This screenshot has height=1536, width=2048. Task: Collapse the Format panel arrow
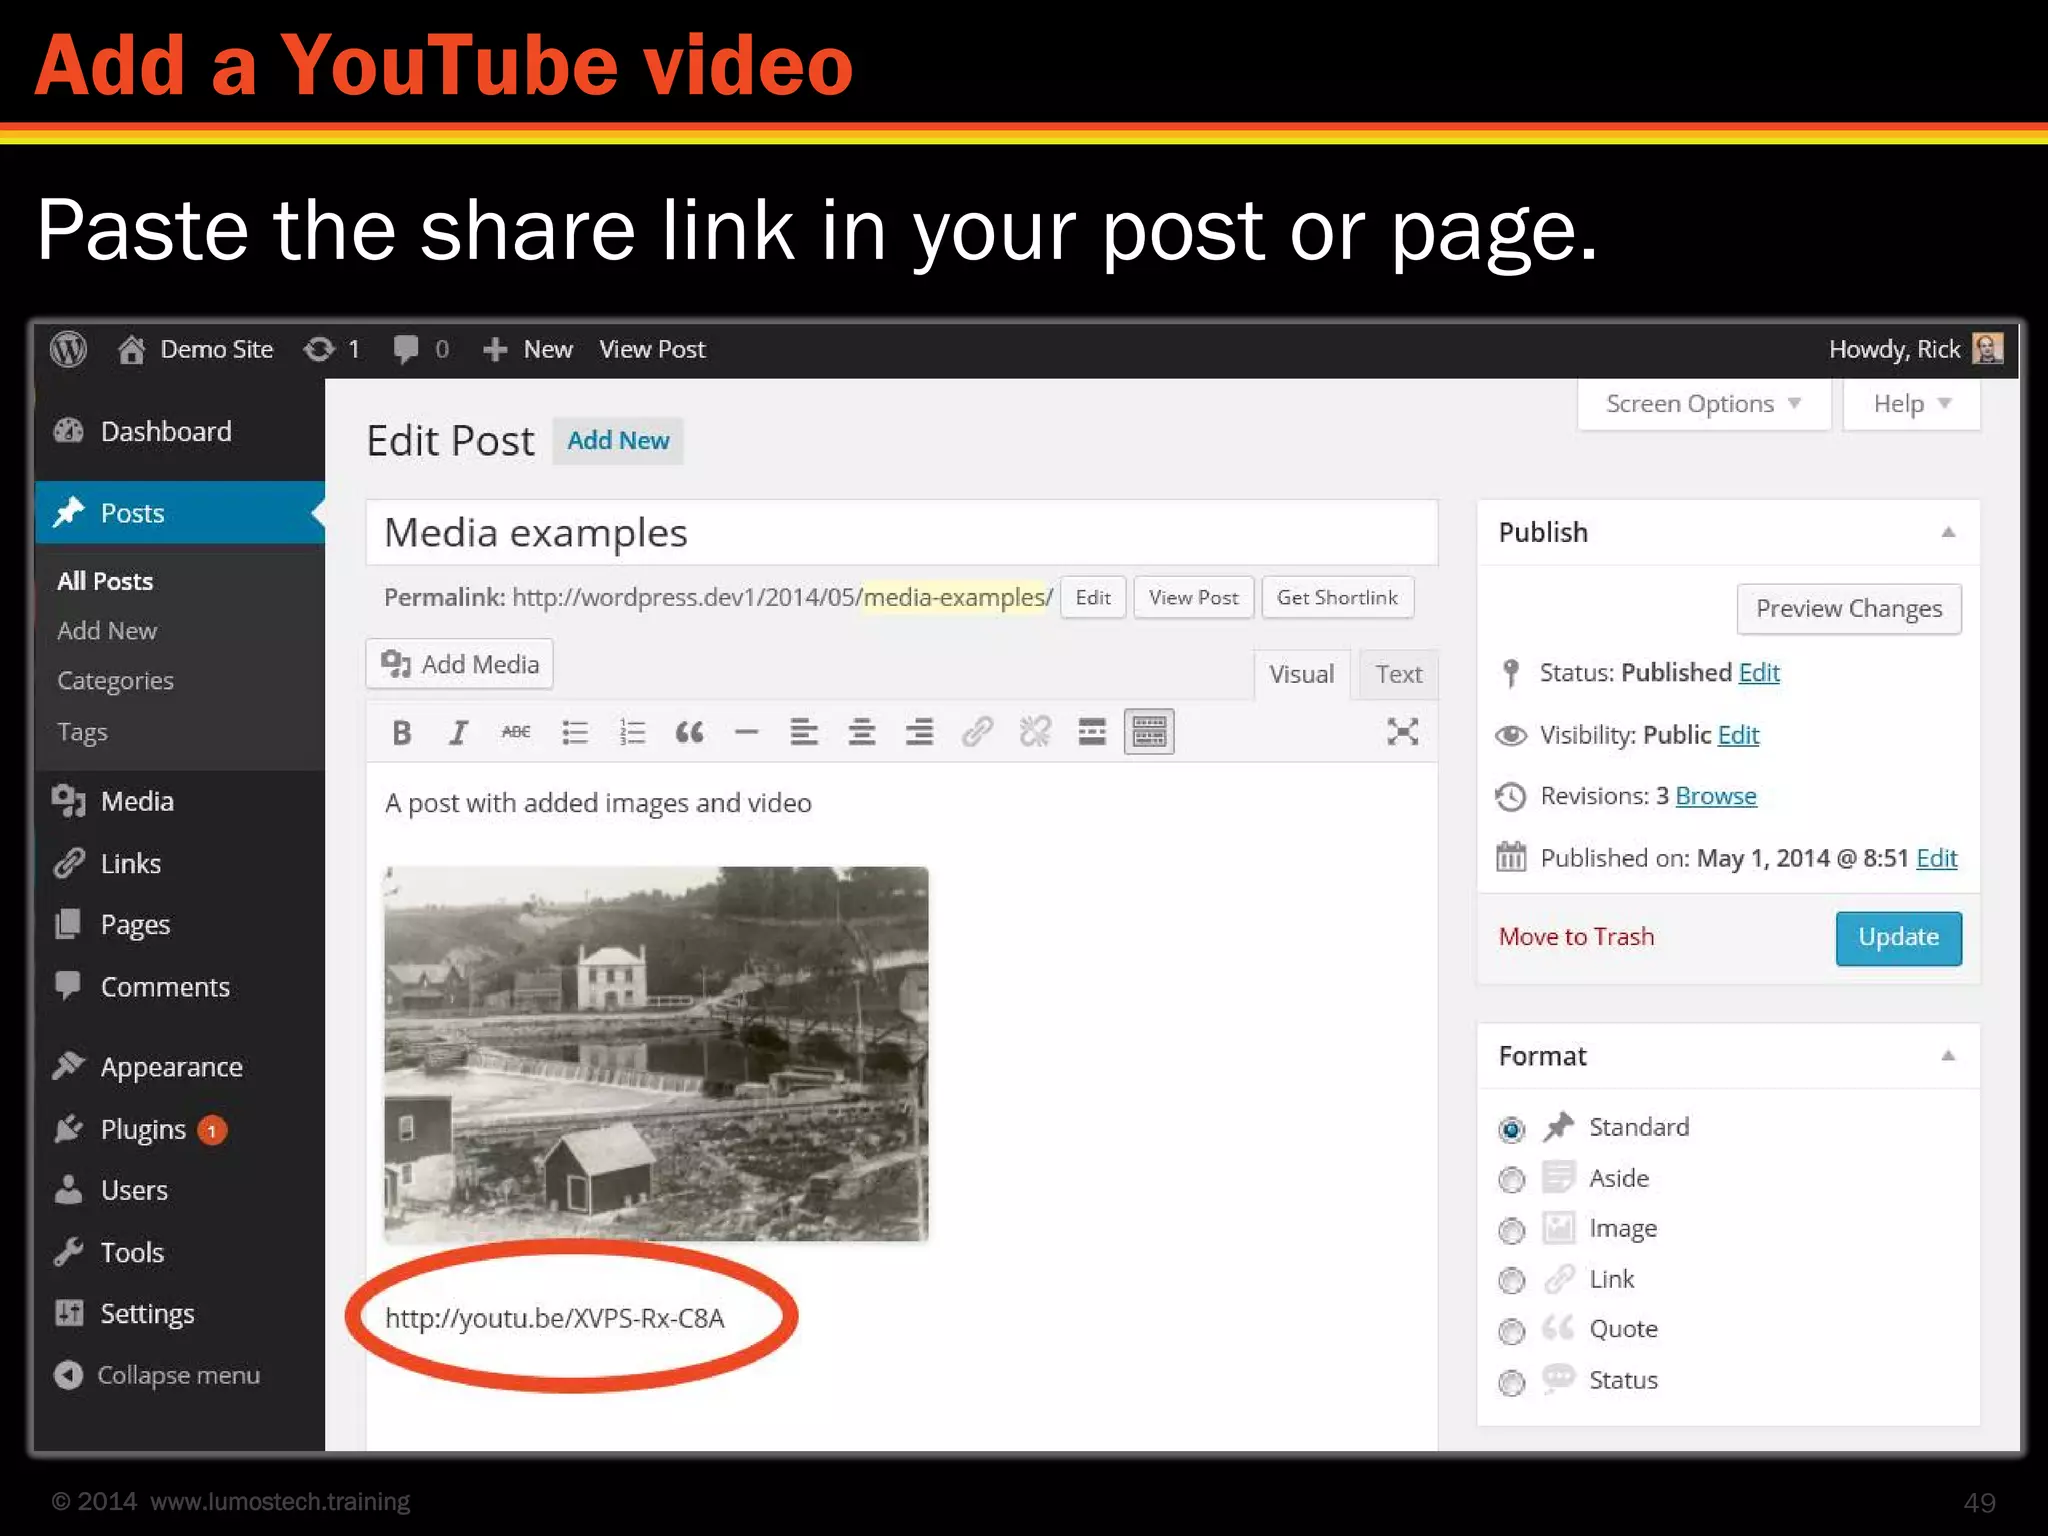pyautogui.click(x=1948, y=1056)
